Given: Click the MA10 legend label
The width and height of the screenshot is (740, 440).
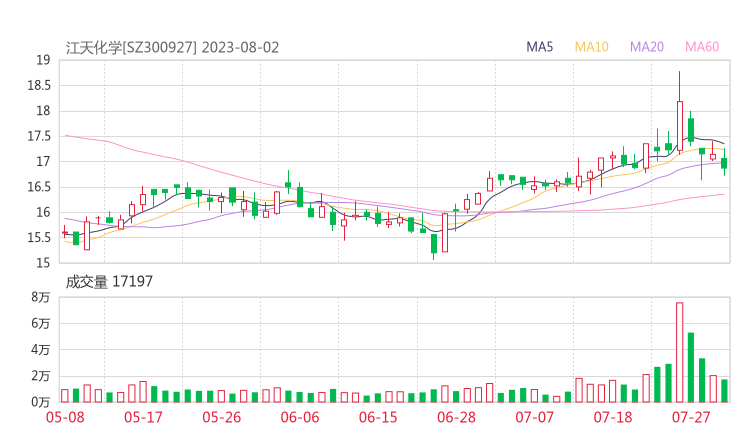Looking at the screenshot, I should [591, 47].
